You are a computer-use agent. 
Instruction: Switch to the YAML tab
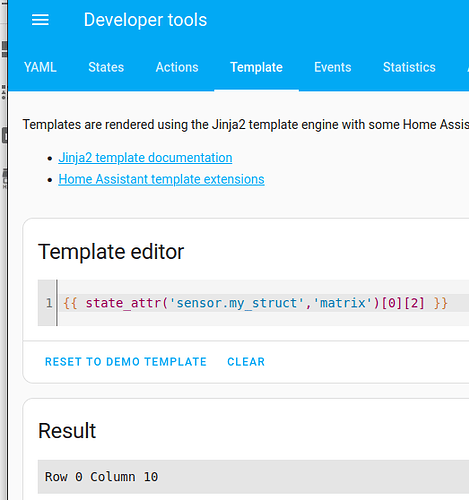click(40, 67)
